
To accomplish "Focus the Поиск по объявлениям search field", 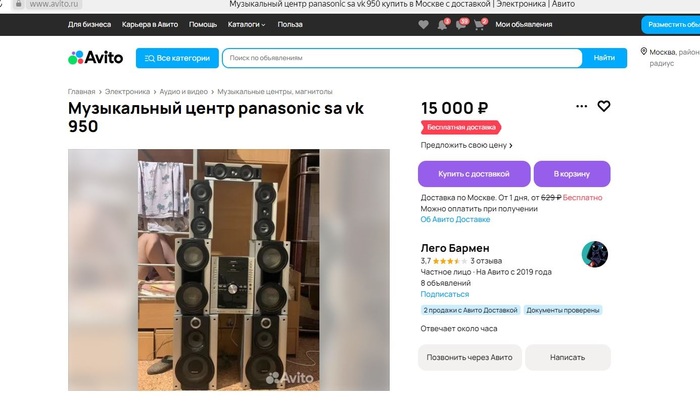I will pyautogui.click(x=402, y=58).
